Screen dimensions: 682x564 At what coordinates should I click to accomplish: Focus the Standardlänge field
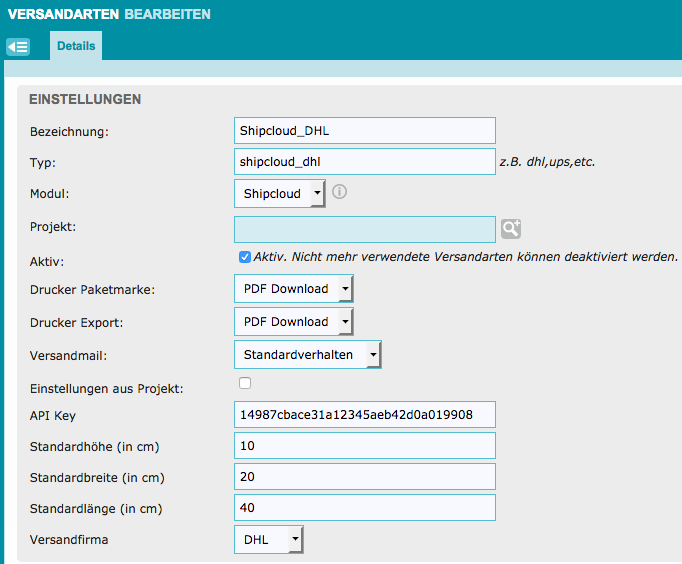[364, 508]
